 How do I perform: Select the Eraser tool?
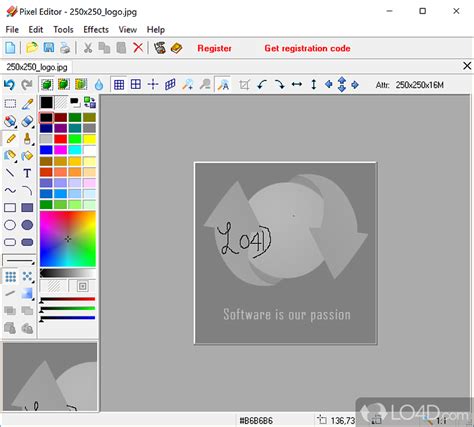click(x=27, y=121)
